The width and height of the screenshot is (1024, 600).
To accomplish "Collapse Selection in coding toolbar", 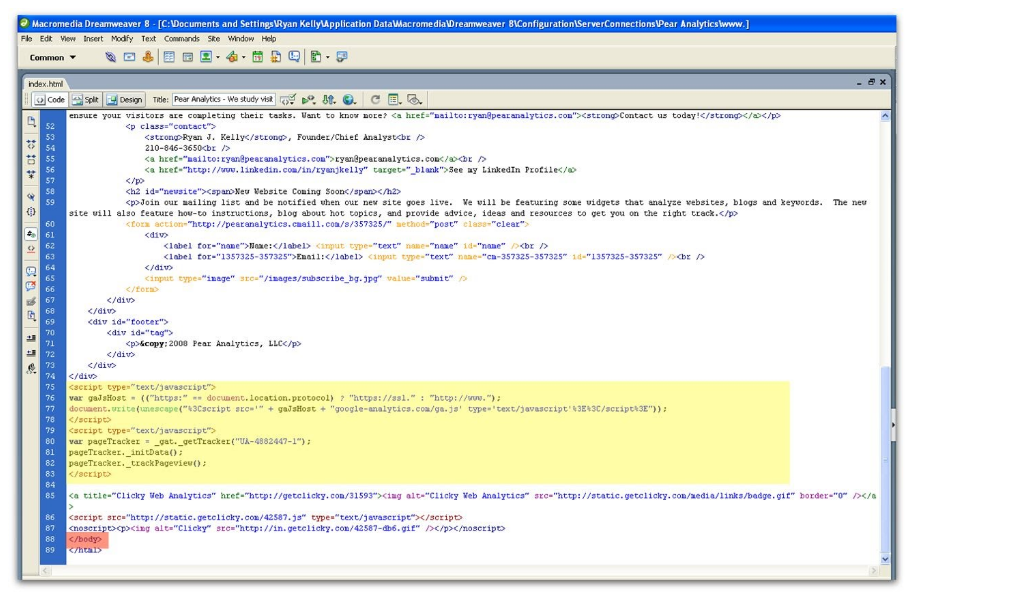I will pos(31,159).
